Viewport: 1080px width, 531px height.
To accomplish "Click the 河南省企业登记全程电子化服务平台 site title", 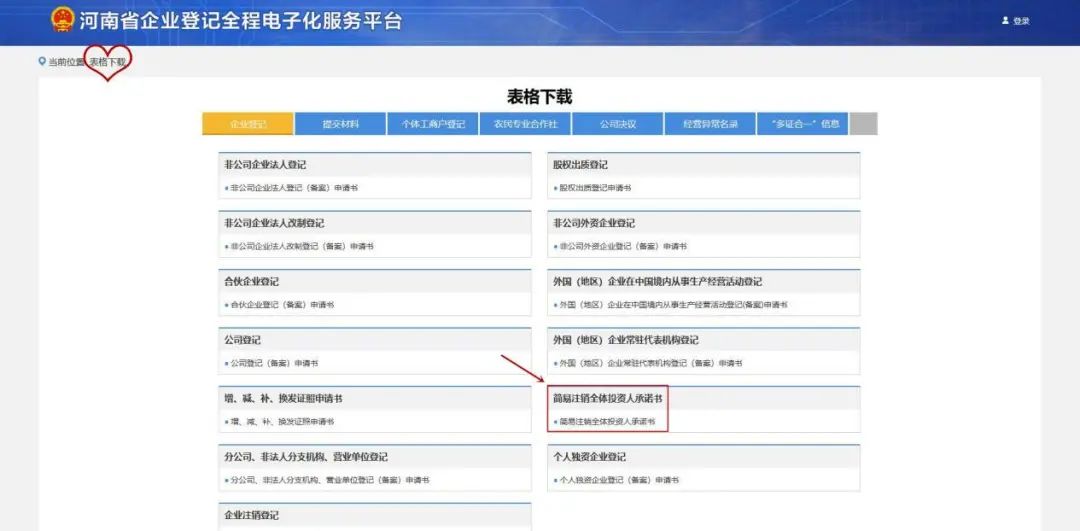I will pyautogui.click(x=240, y=21).
